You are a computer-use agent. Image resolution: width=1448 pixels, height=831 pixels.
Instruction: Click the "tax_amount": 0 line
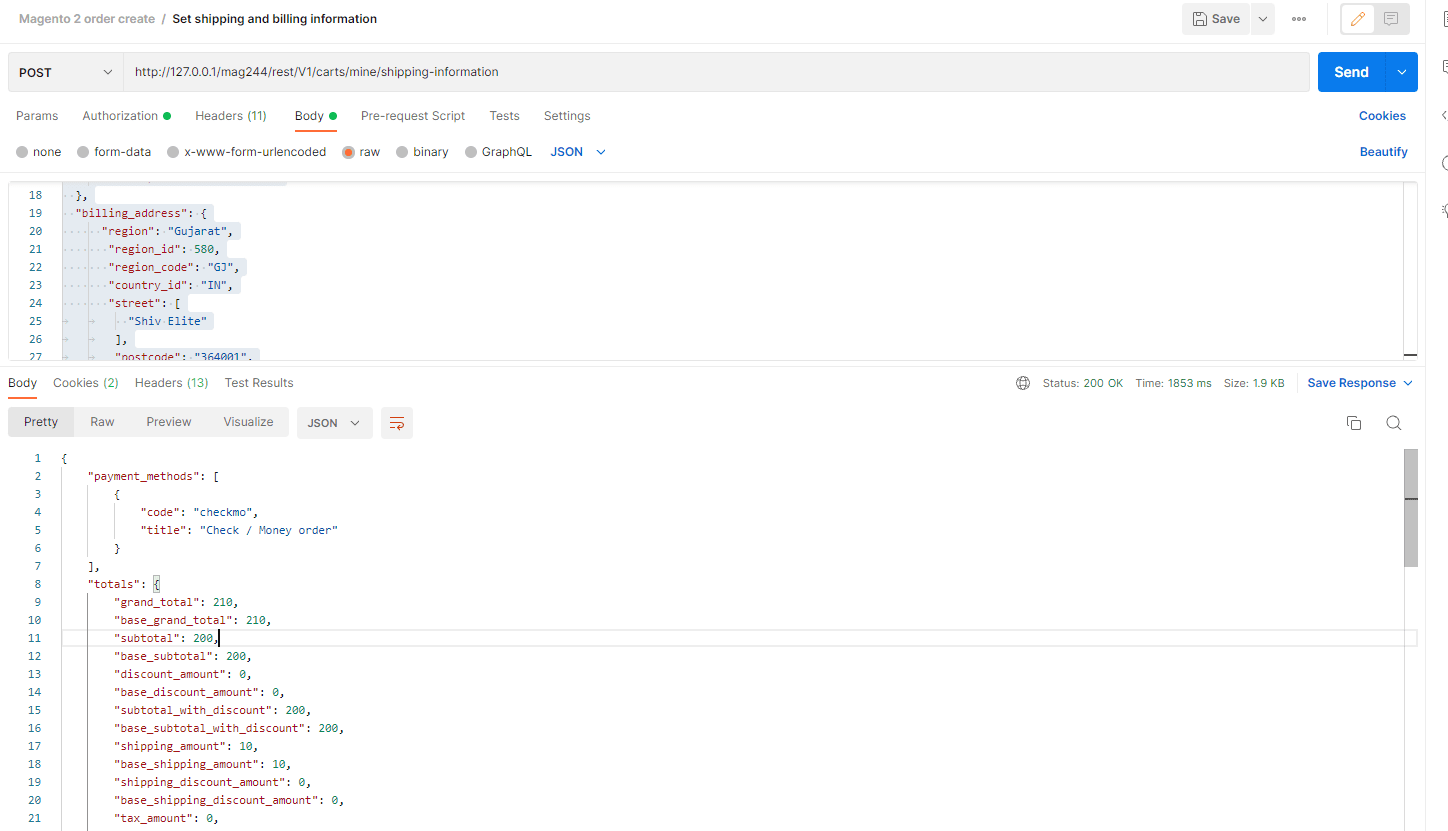[x=166, y=818]
